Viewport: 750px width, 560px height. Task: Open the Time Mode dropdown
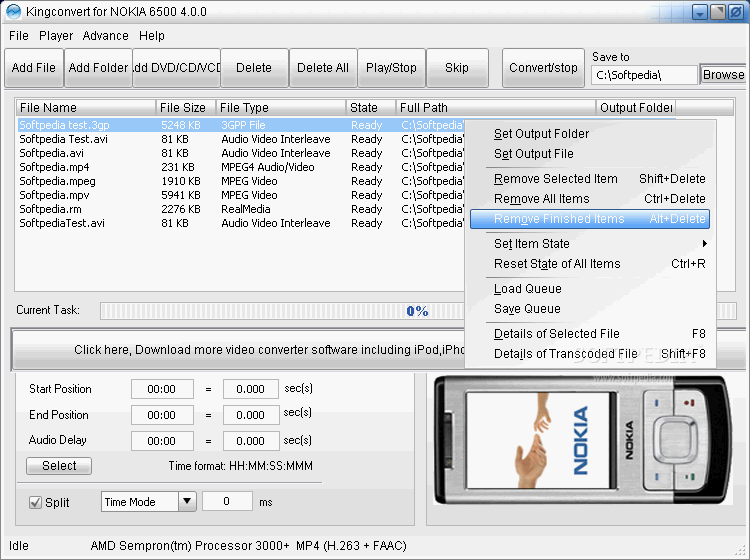tap(149, 502)
